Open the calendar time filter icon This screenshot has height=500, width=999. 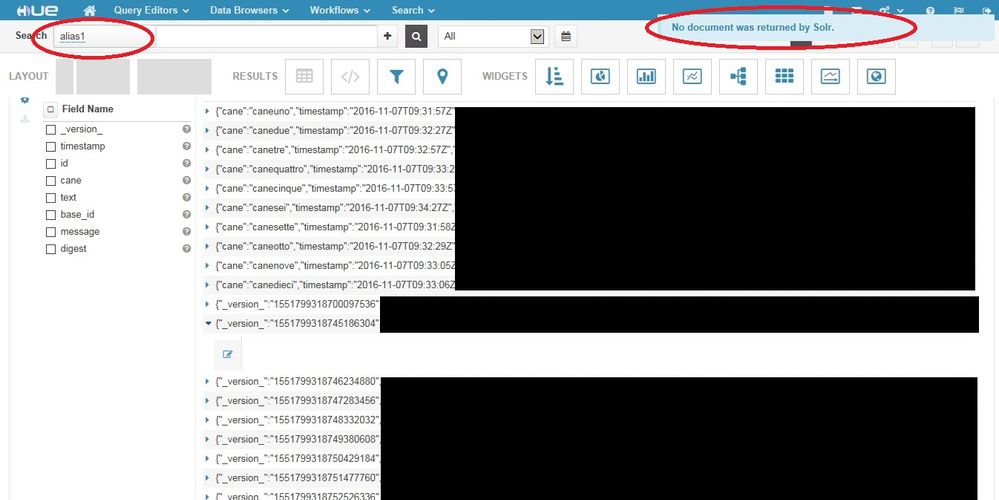pos(566,36)
